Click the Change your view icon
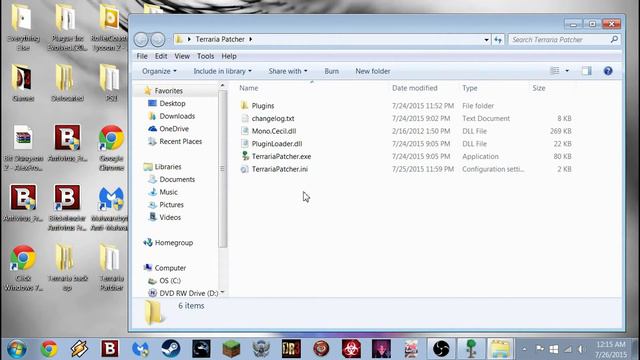 (555, 71)
